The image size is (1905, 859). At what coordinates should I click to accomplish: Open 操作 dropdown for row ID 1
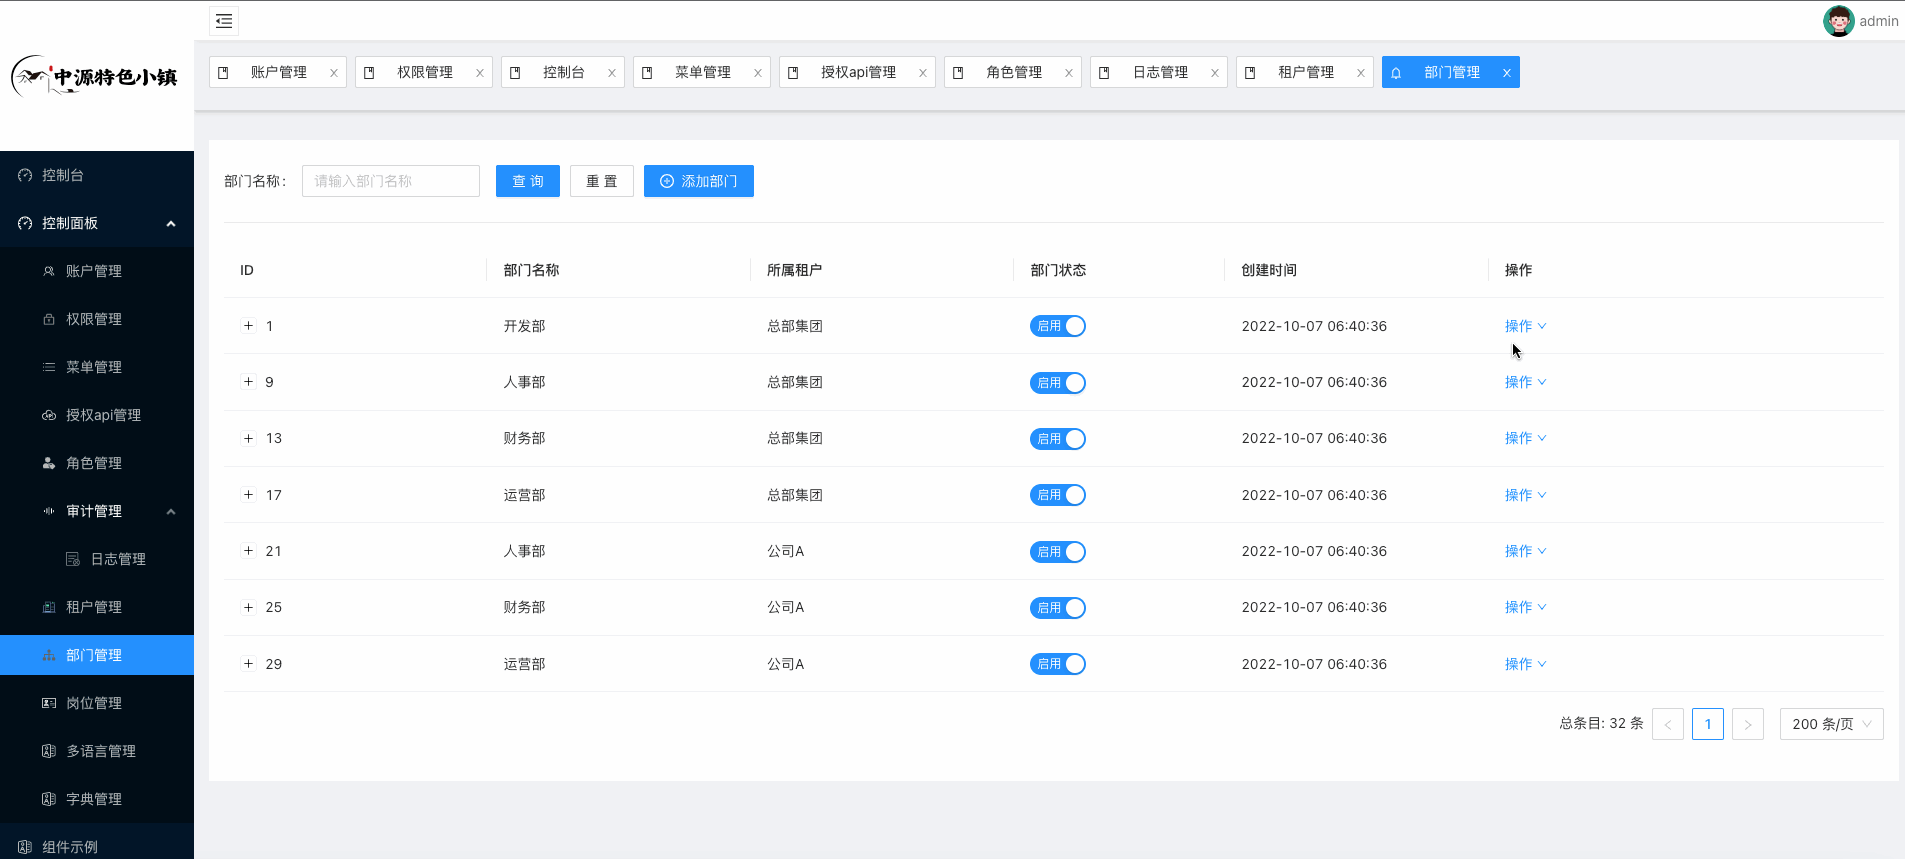1526,326
